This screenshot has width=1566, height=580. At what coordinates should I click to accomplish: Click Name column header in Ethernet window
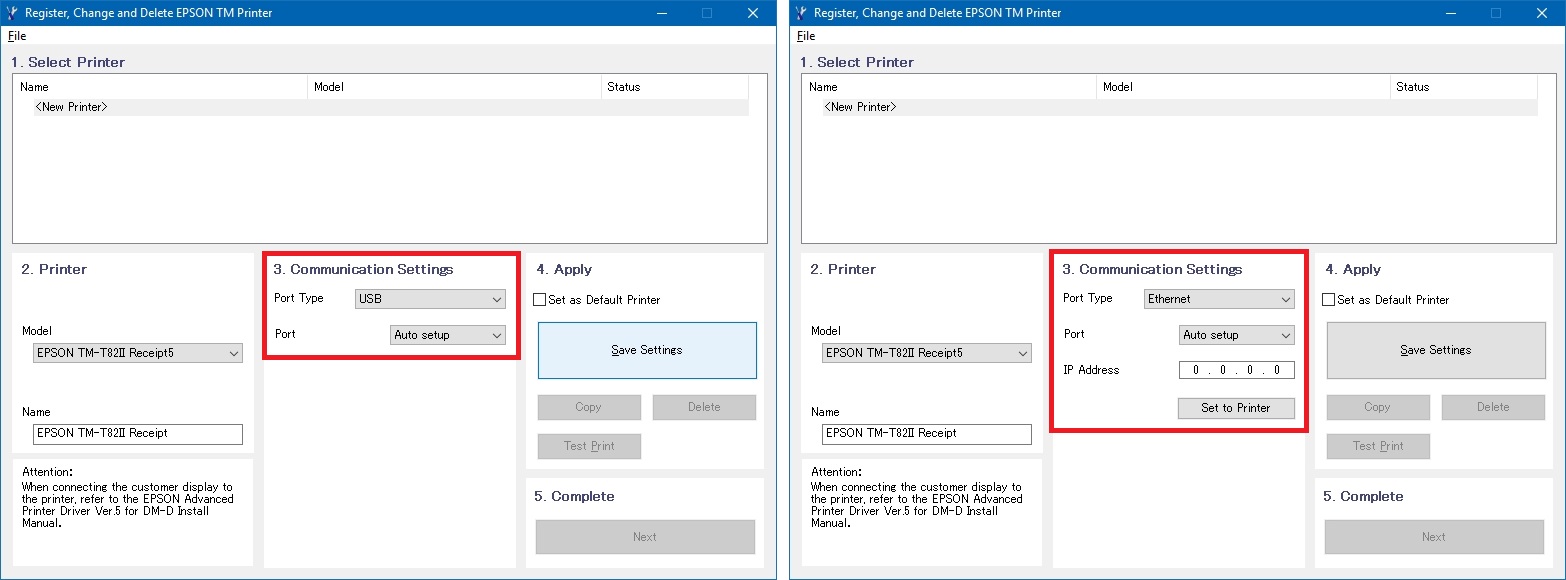coord(949,87)
